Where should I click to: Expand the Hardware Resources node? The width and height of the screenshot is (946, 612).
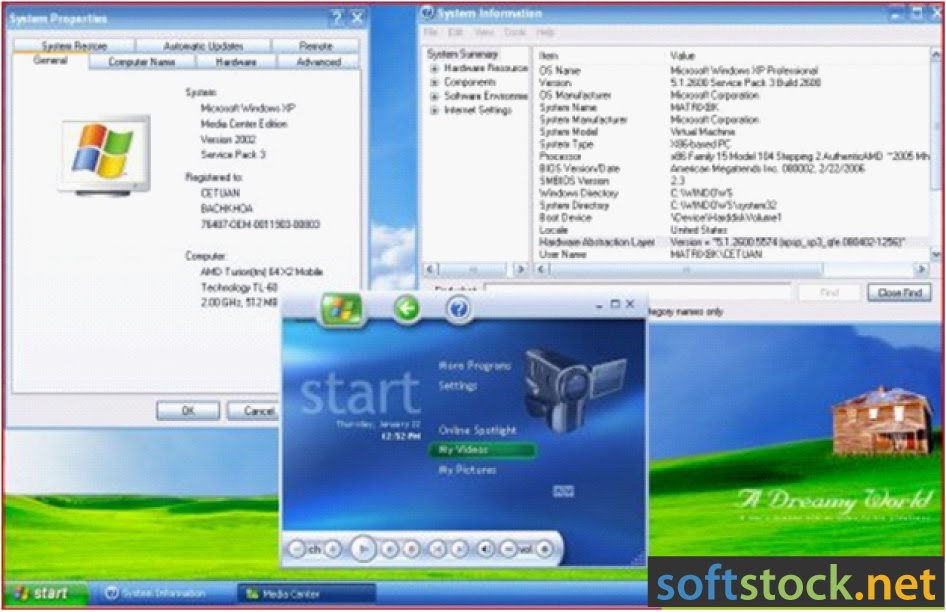(x=434, y=68)
